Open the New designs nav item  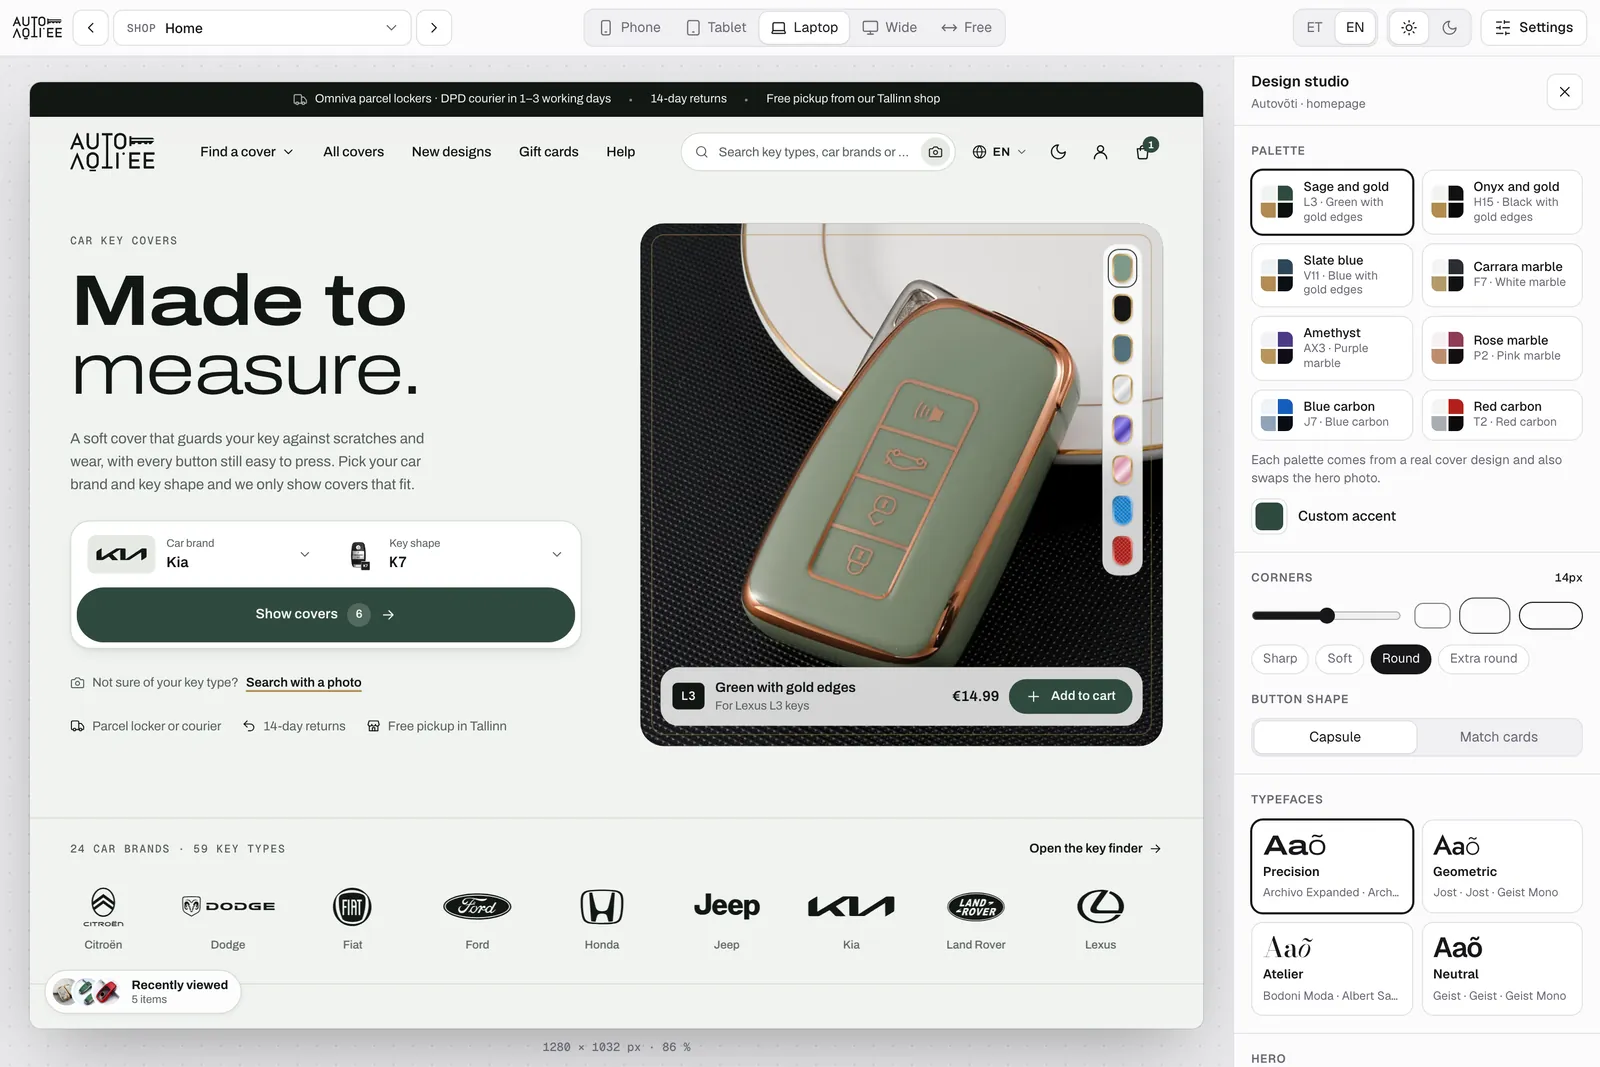[451, 152]
